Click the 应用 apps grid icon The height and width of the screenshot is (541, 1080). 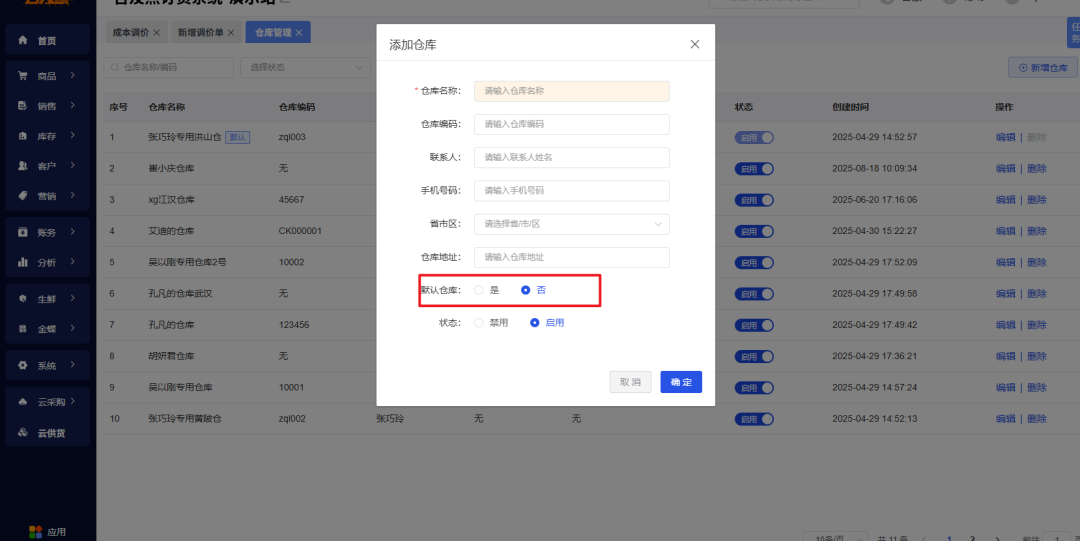pyautogui.click(x=36, y=532)
